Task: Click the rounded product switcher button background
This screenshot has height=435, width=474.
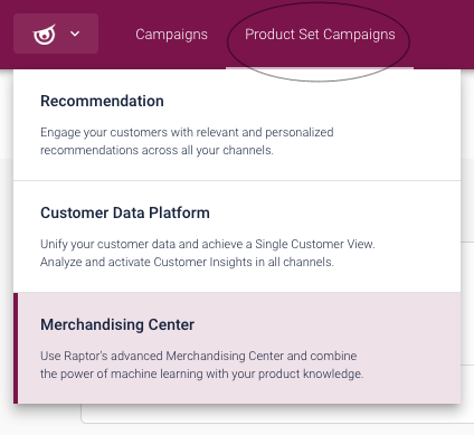Action: click(56, 34)
